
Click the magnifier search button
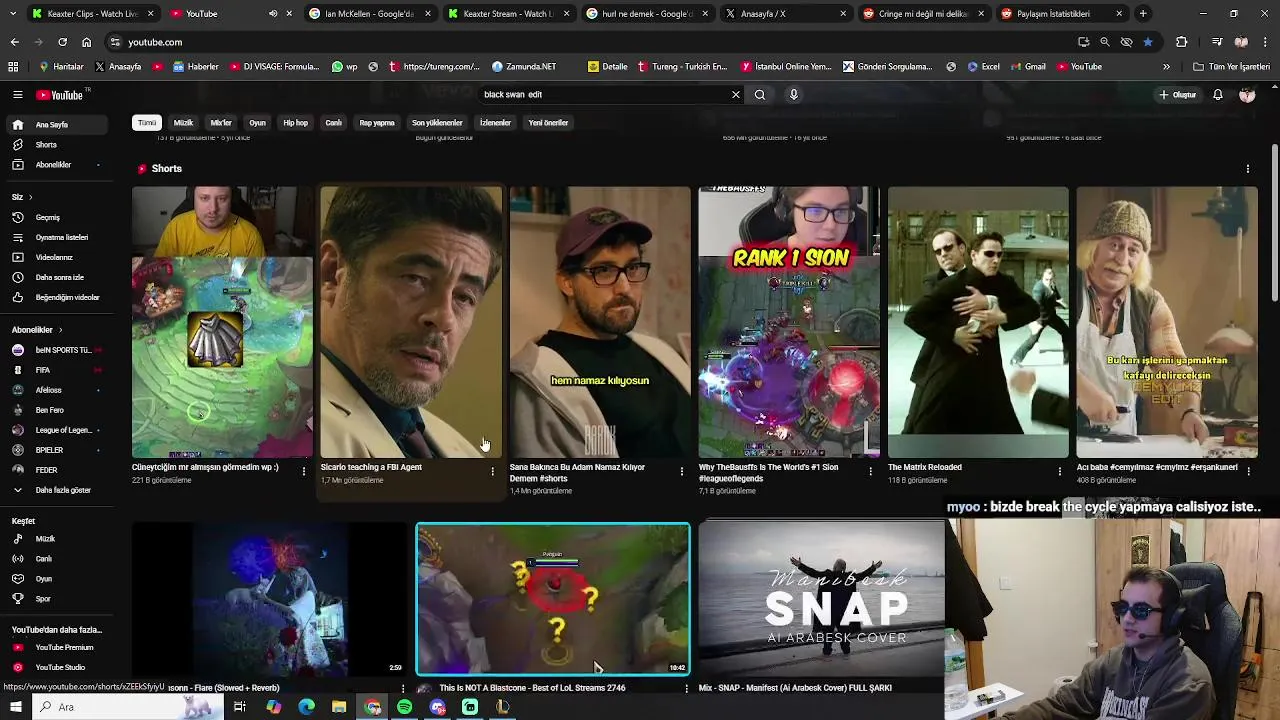[x=760, y=95]
